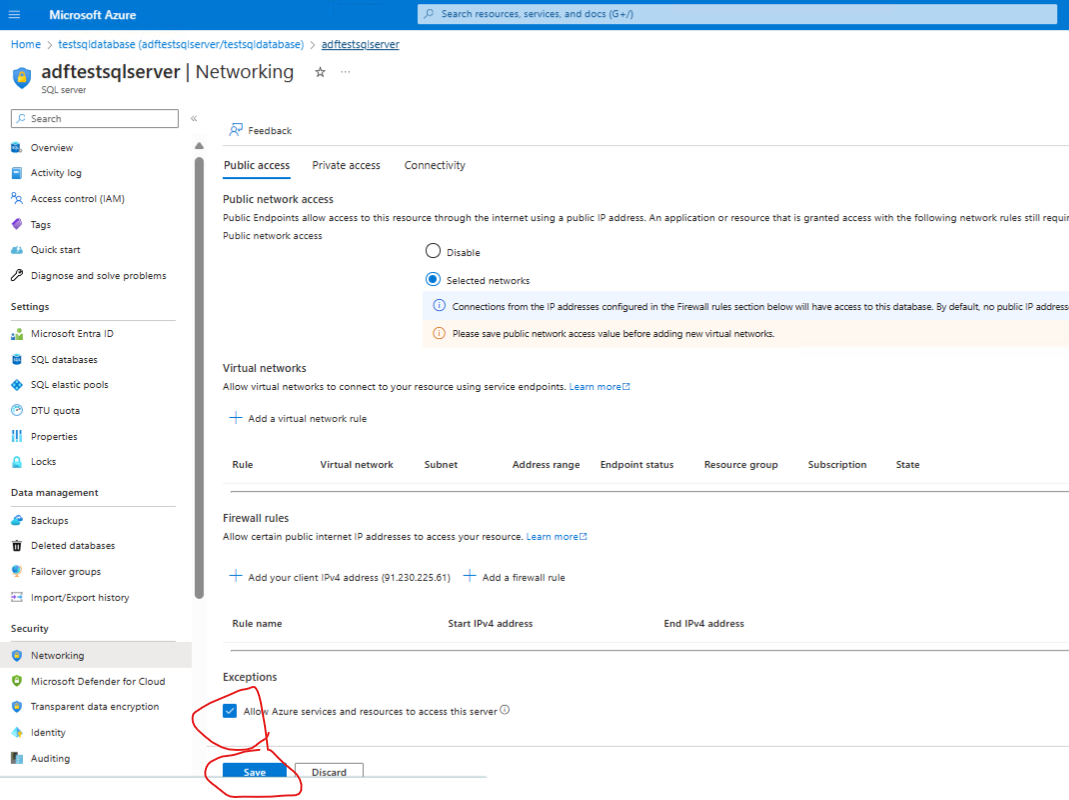Click the Properties icon in sidebar
This screenshot has width=1069, height=800.
17,436
